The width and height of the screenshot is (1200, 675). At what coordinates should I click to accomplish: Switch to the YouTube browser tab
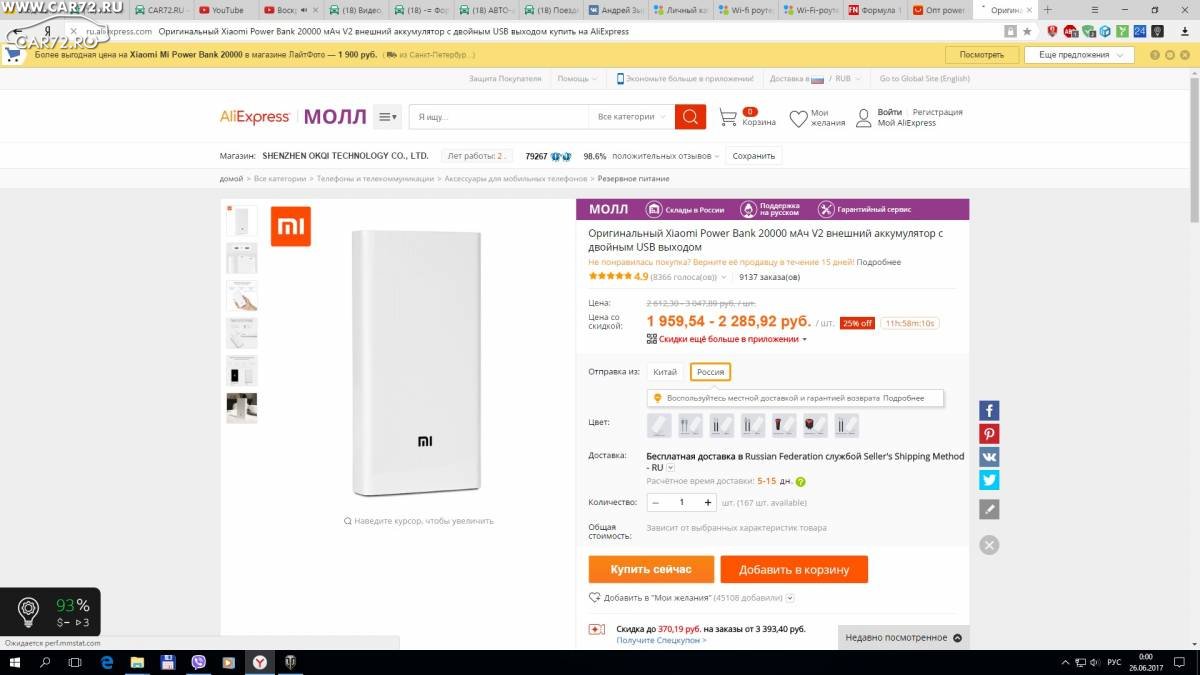(x=222, y=10)
